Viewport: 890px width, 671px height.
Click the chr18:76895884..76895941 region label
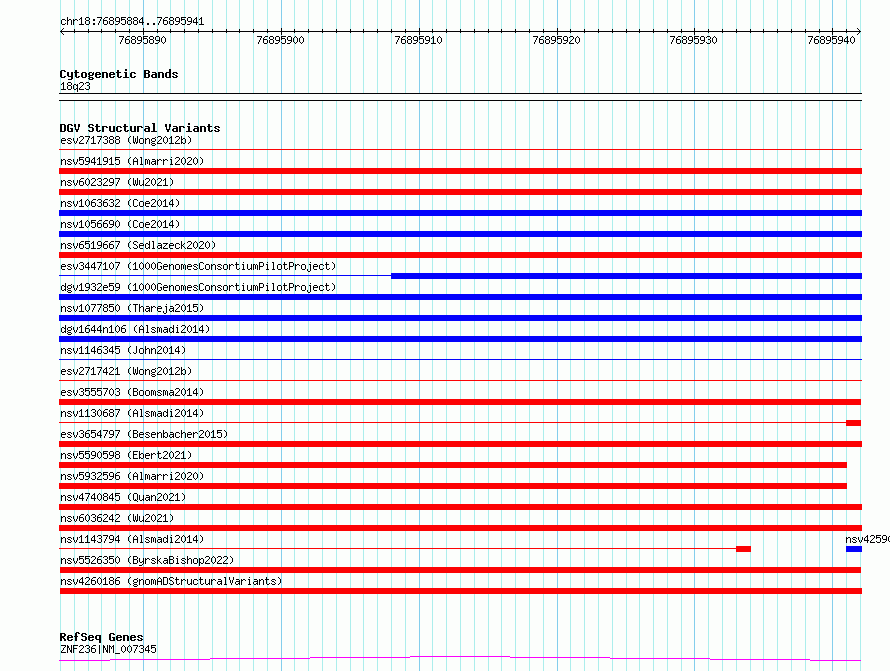pyautogui.click(x=132, y=22)
